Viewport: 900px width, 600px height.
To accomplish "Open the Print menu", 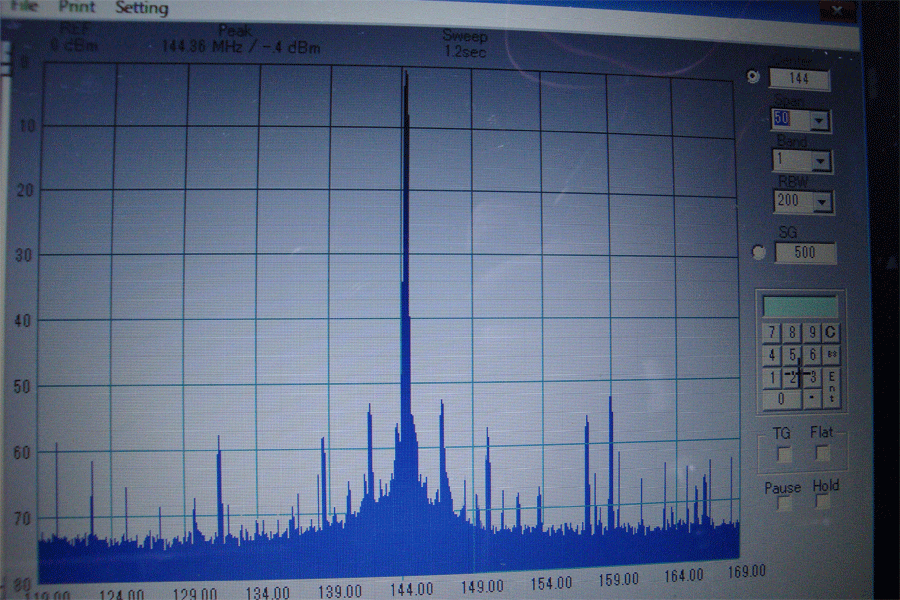I will tap(77, 7).
